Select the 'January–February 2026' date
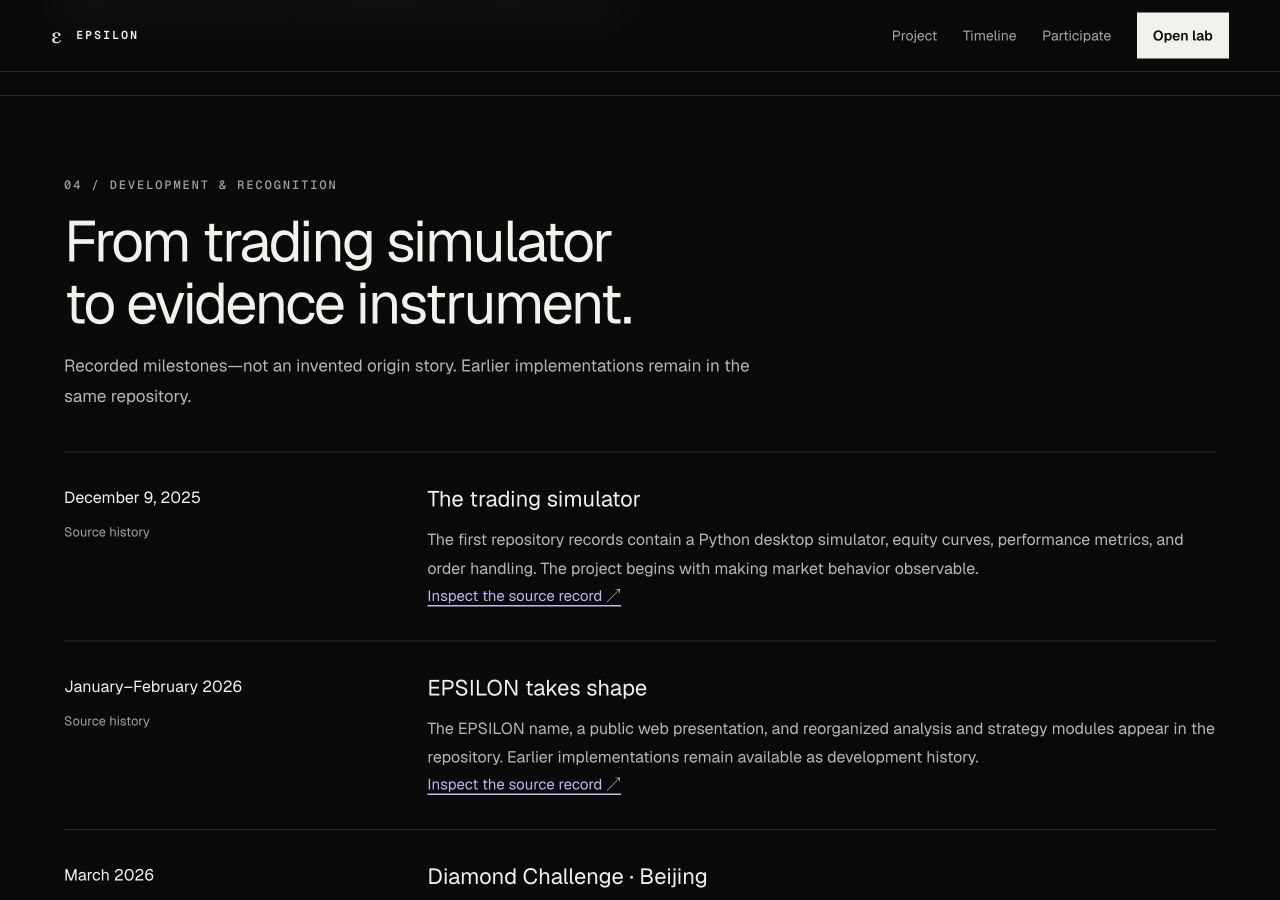 pyautogui.click(x=153, y=687)
